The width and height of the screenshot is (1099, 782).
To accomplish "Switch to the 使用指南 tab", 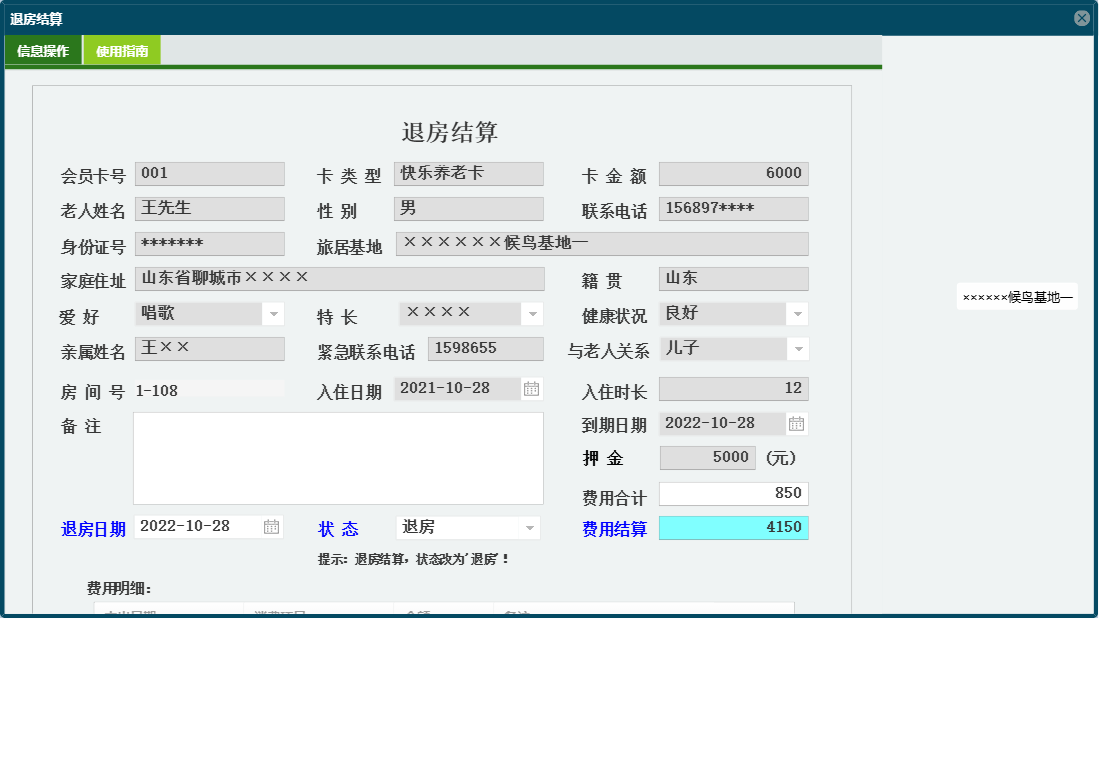I will click(x=122, y=48).
